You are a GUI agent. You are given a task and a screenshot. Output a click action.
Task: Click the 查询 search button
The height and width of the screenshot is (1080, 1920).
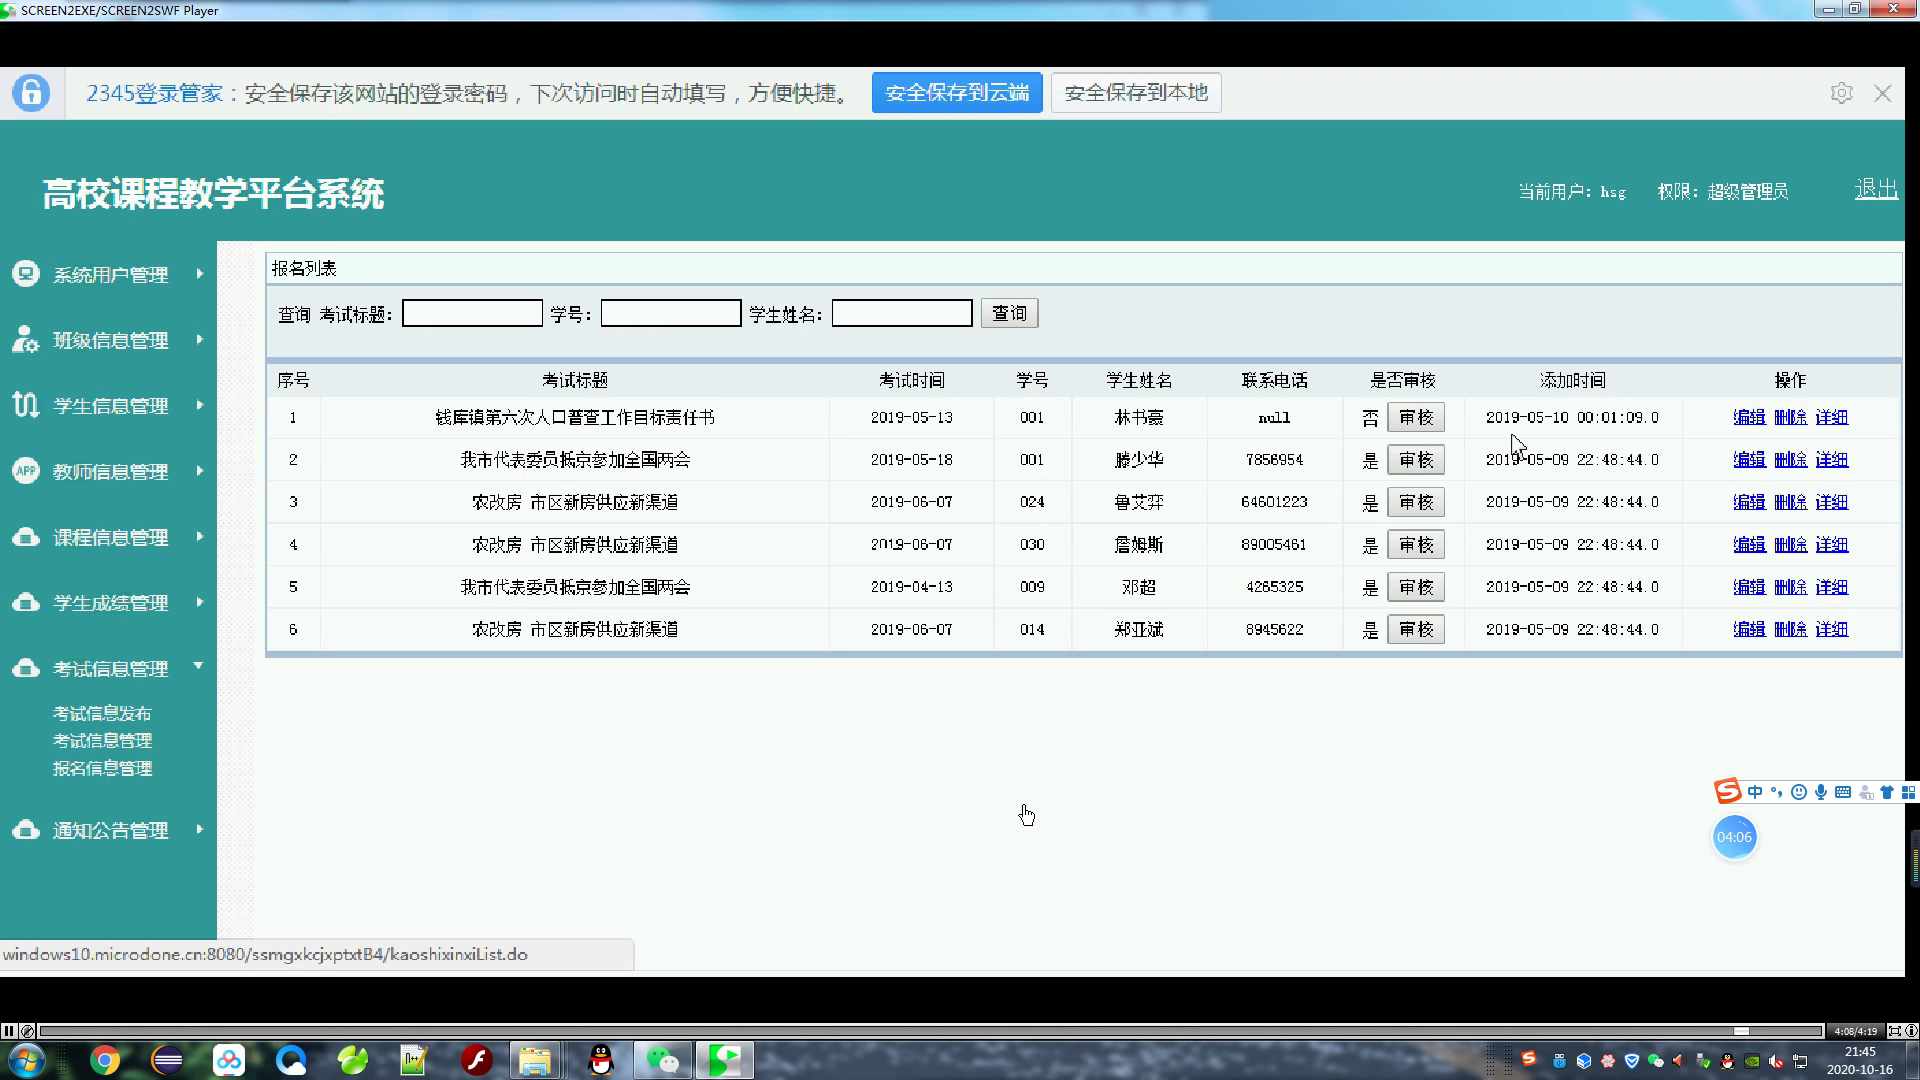tap(1009, 313)
